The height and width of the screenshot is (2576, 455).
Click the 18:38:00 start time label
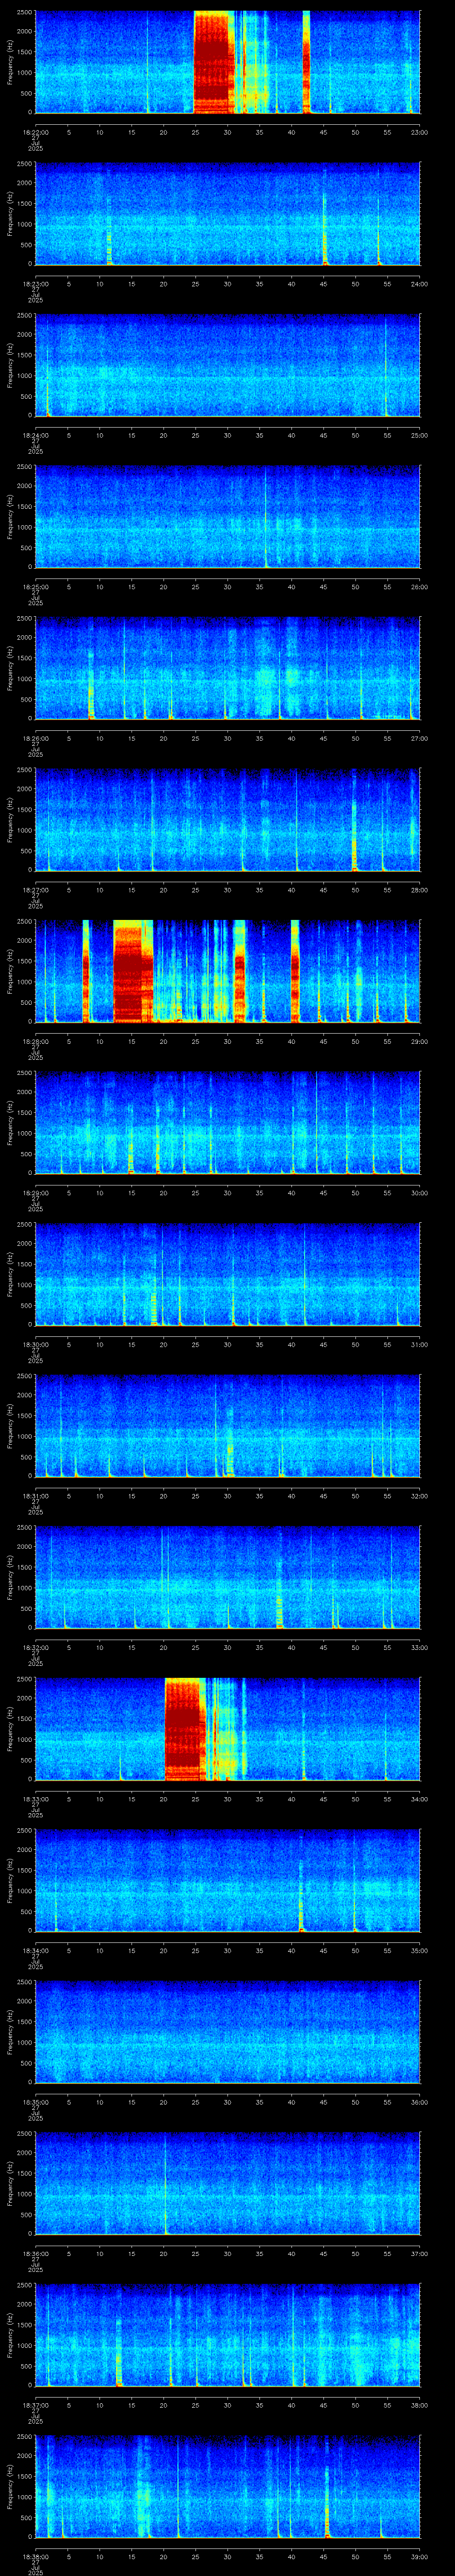pyautogui.click(x=35, y=2556)
